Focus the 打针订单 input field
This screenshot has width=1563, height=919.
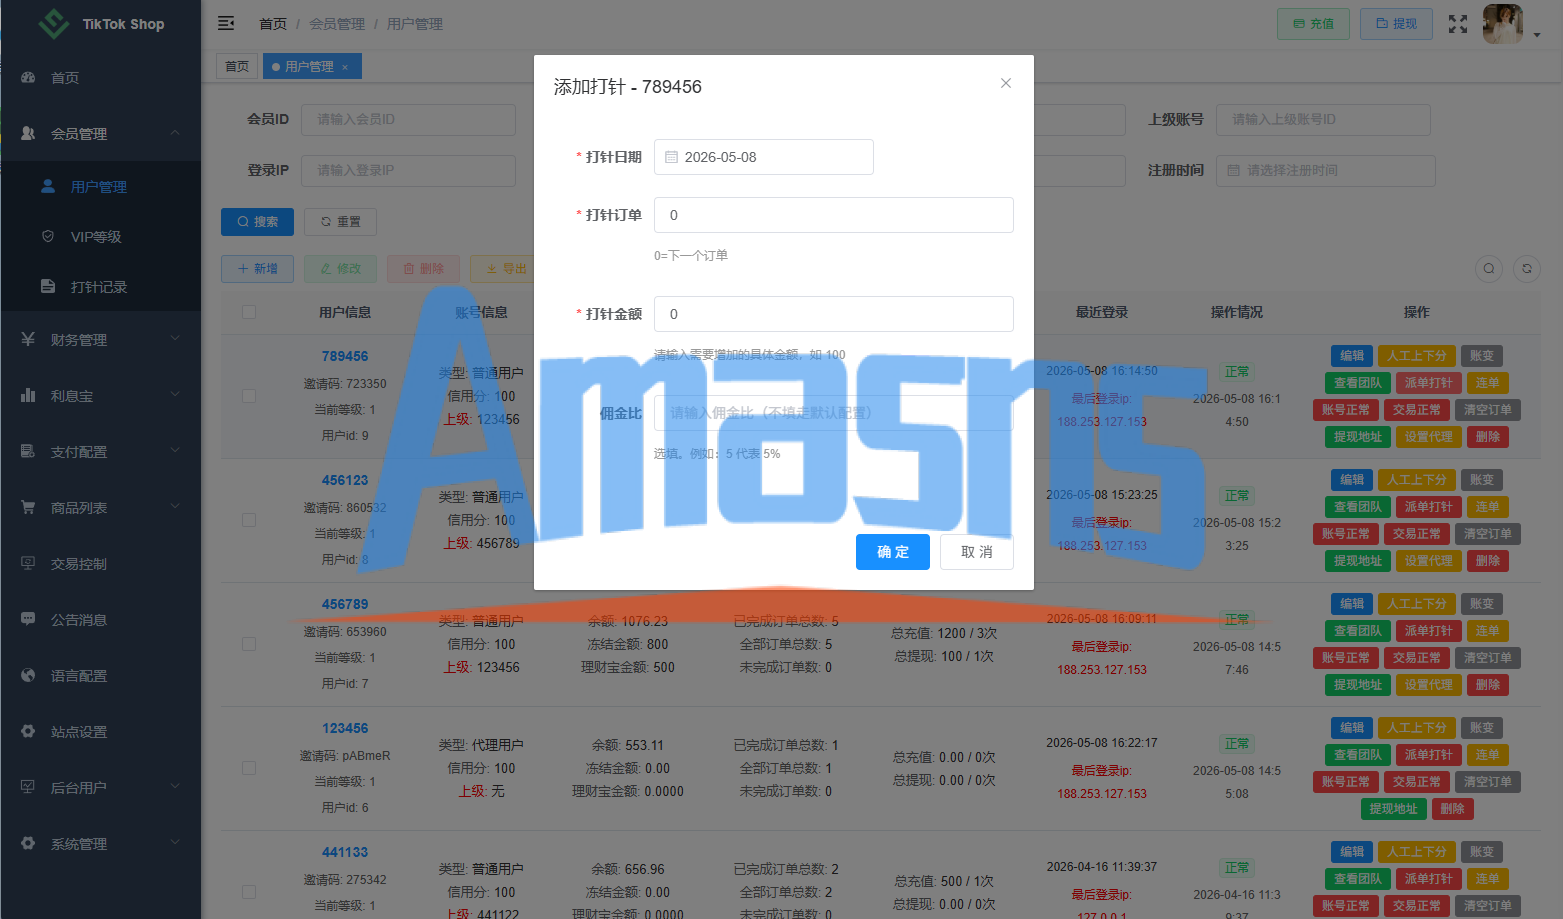coord(834,215)
